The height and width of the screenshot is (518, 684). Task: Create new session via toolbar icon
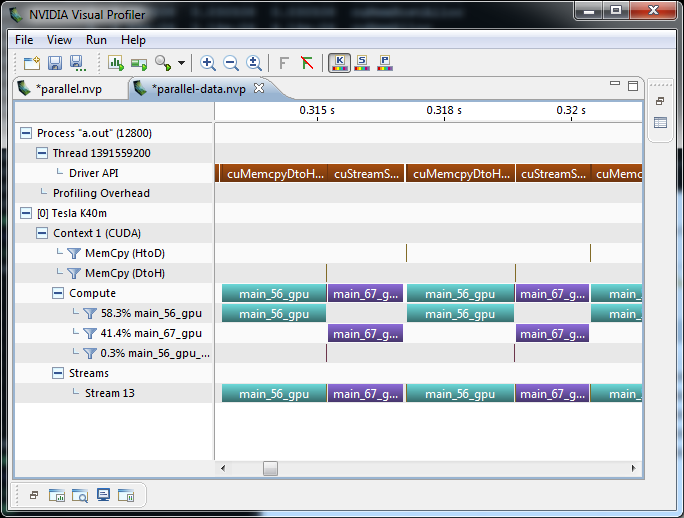click(32, 63)
